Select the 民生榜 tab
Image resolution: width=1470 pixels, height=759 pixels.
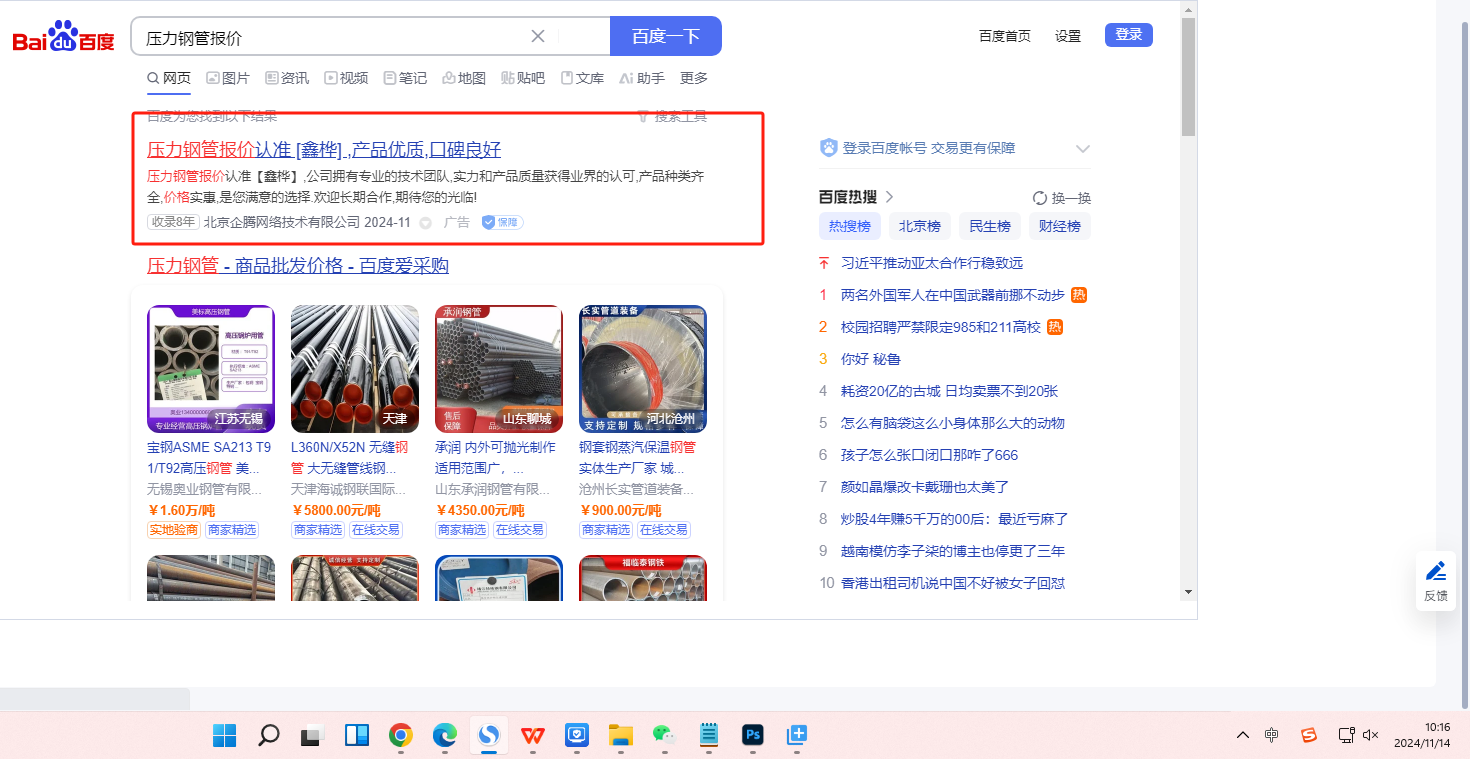point(990,226)
